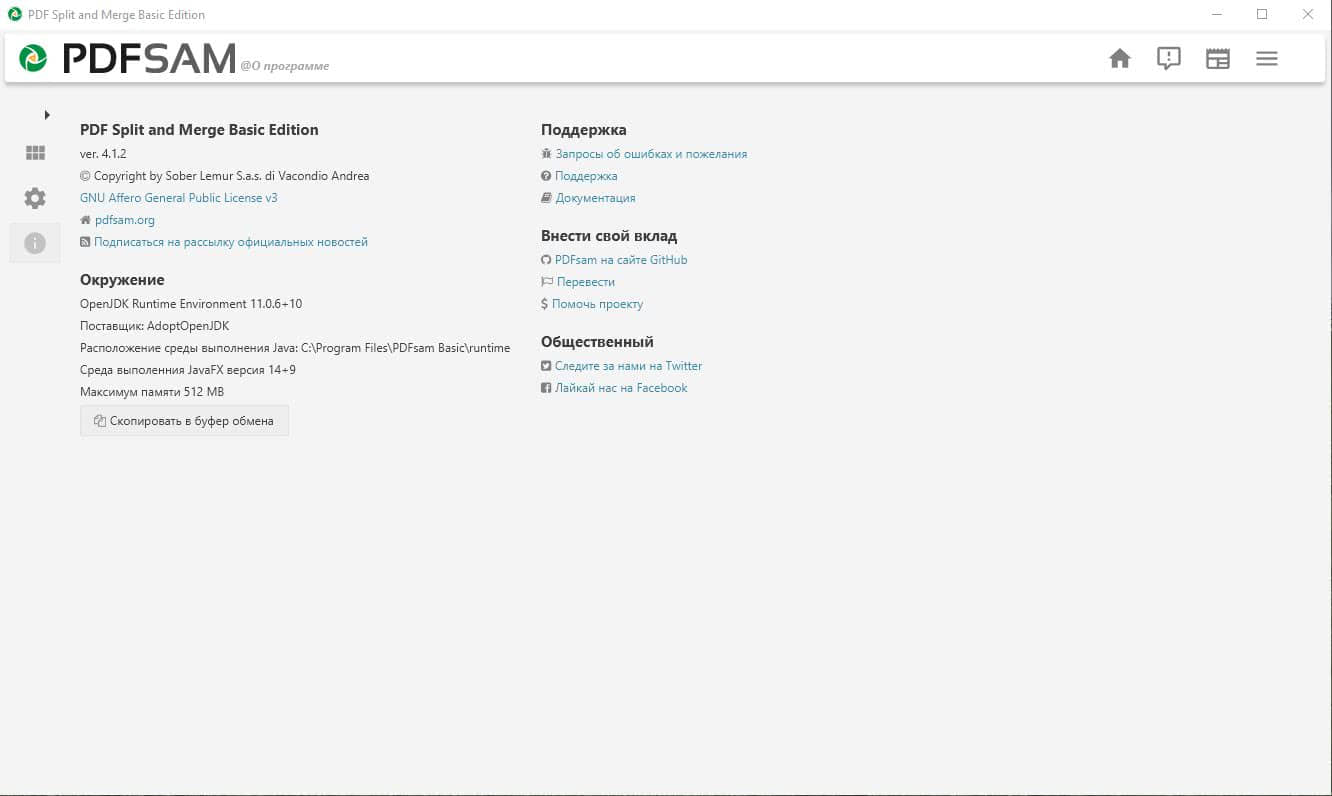Select the About info icon
Screen dimensions: 1332x796
click(x=35, y=243)
